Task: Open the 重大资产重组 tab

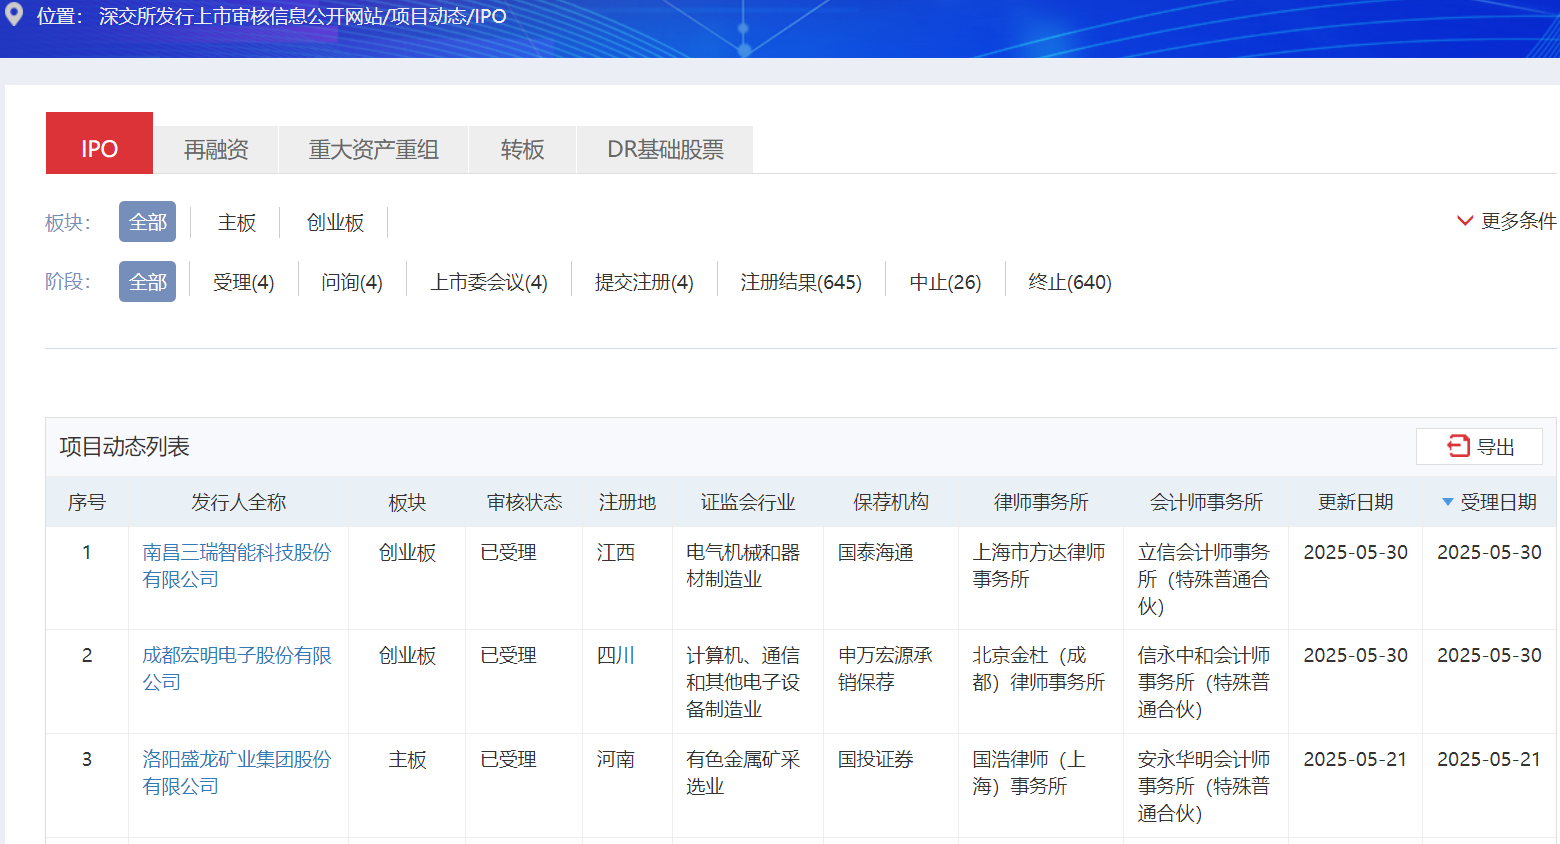Action: [x=373, y=149]
